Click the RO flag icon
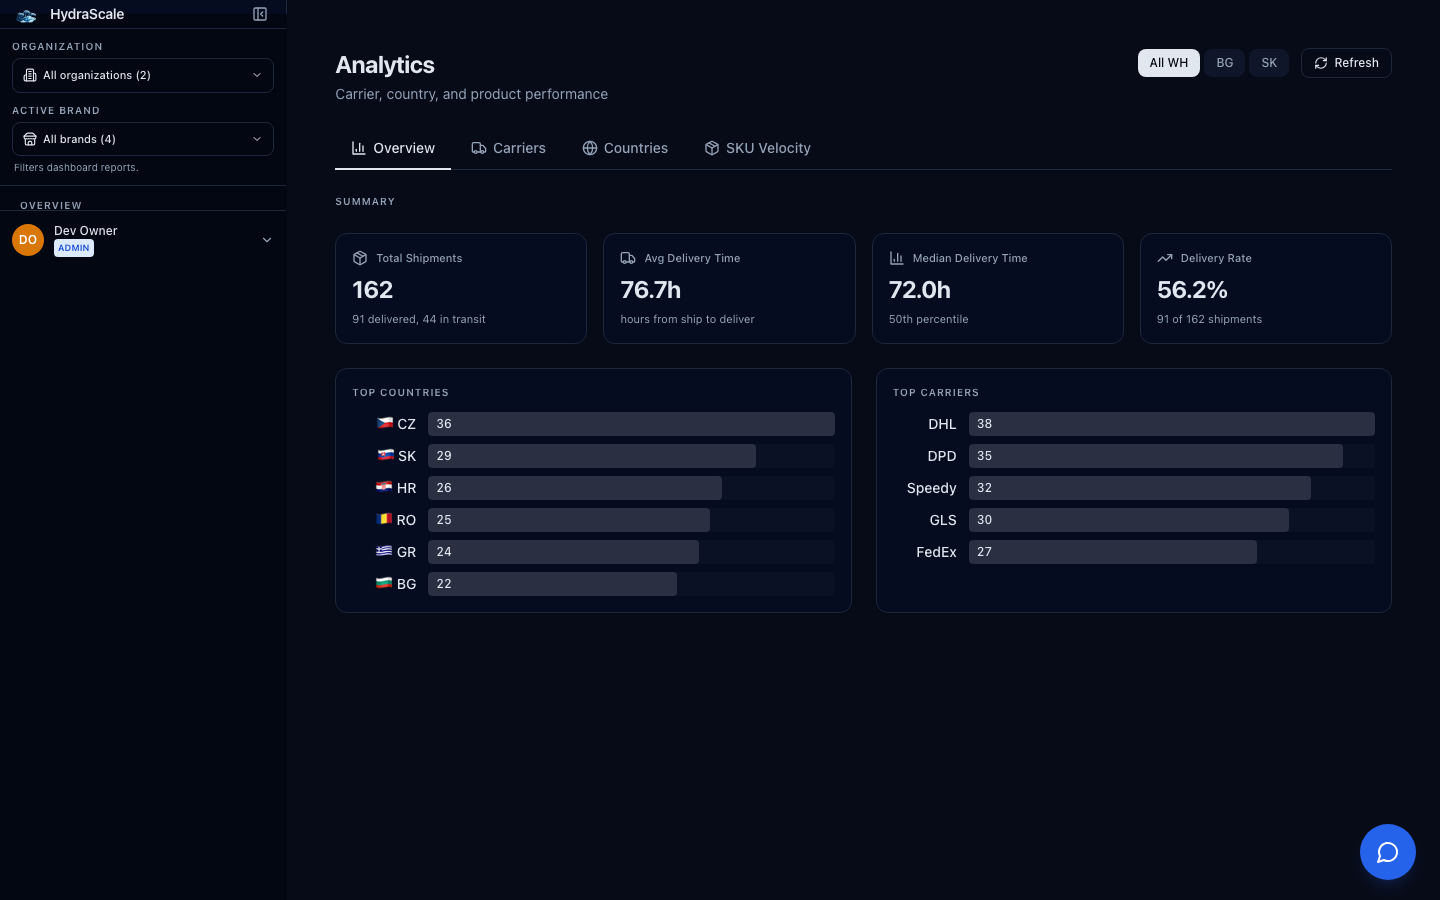Image resolution: width=1440 pixels, height=900 pixels. pos(384,519)
